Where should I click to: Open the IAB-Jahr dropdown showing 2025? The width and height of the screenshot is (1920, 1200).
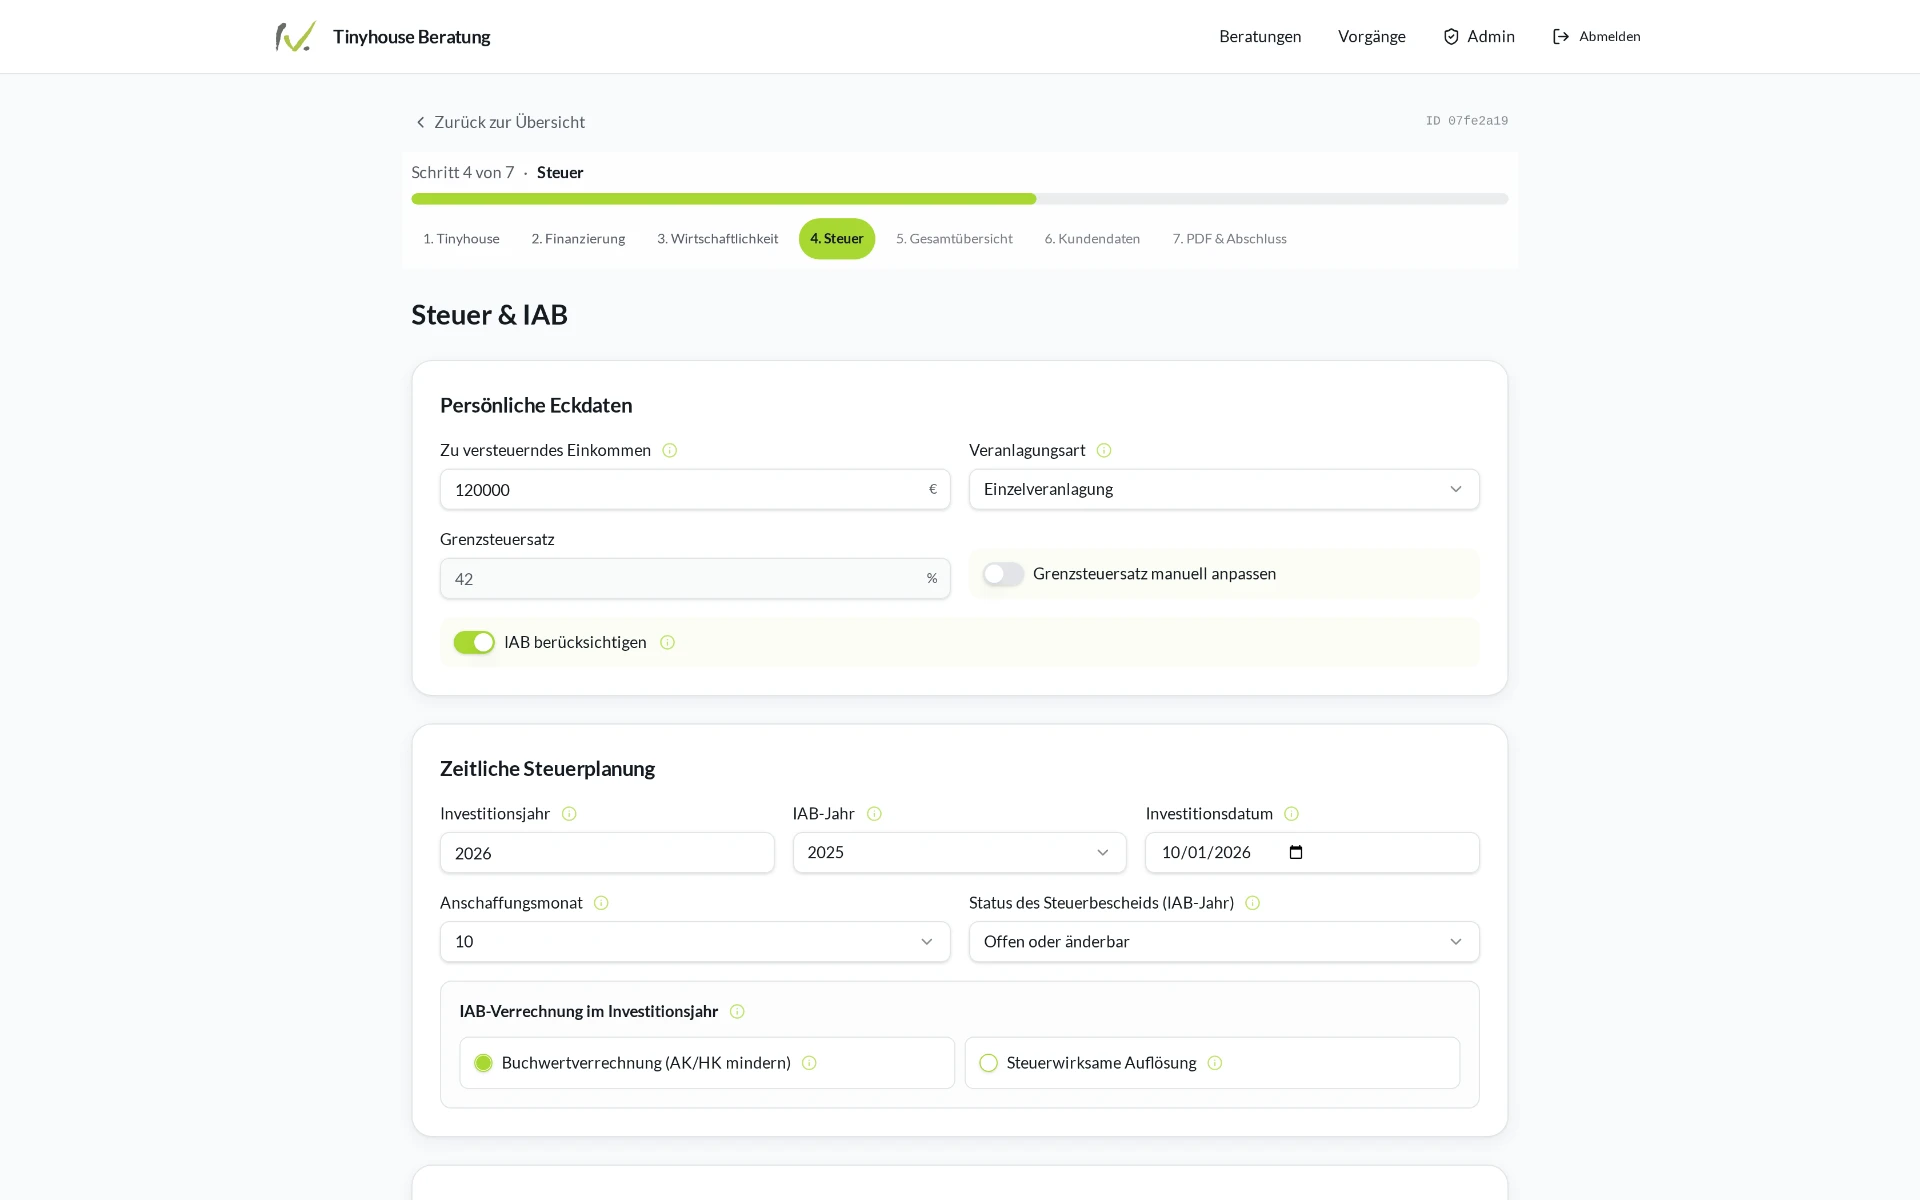[959, 852]
